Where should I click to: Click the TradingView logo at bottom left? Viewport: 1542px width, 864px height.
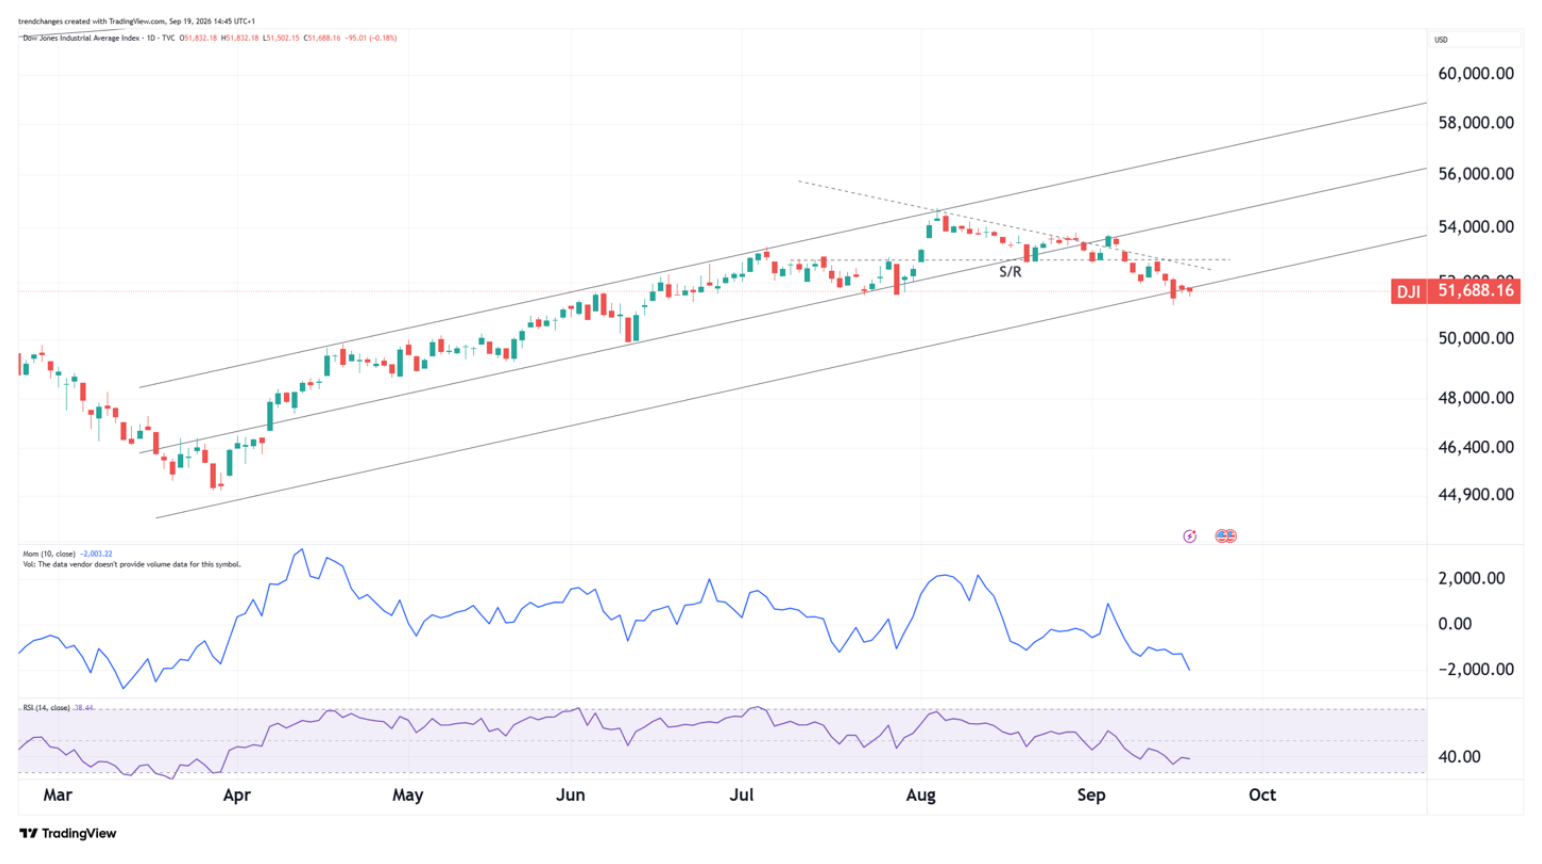pos(68,833)
